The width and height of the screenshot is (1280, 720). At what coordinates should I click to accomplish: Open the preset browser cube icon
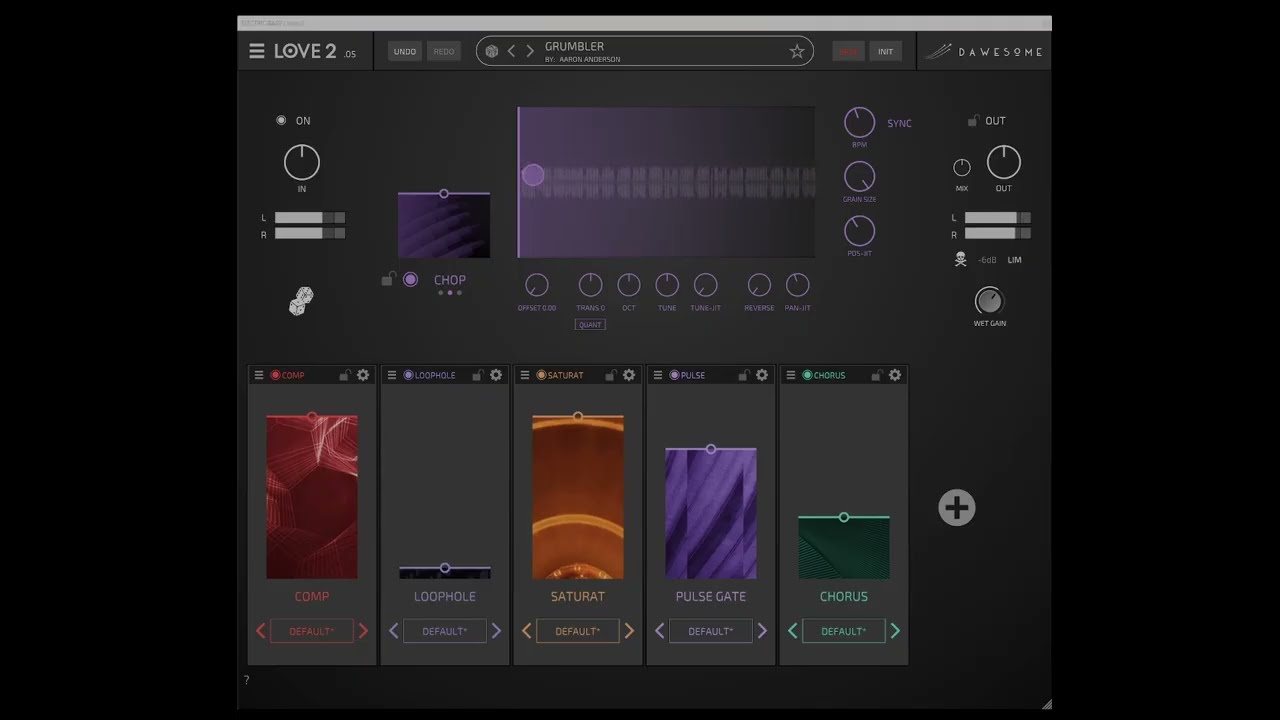click(491, 51)
